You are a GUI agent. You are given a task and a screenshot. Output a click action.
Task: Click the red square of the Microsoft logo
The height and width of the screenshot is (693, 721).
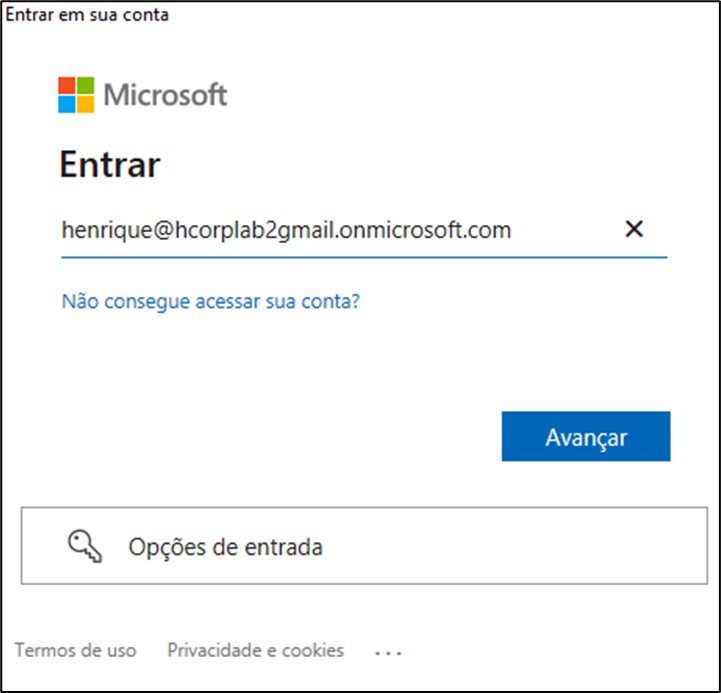click(67, 85)
